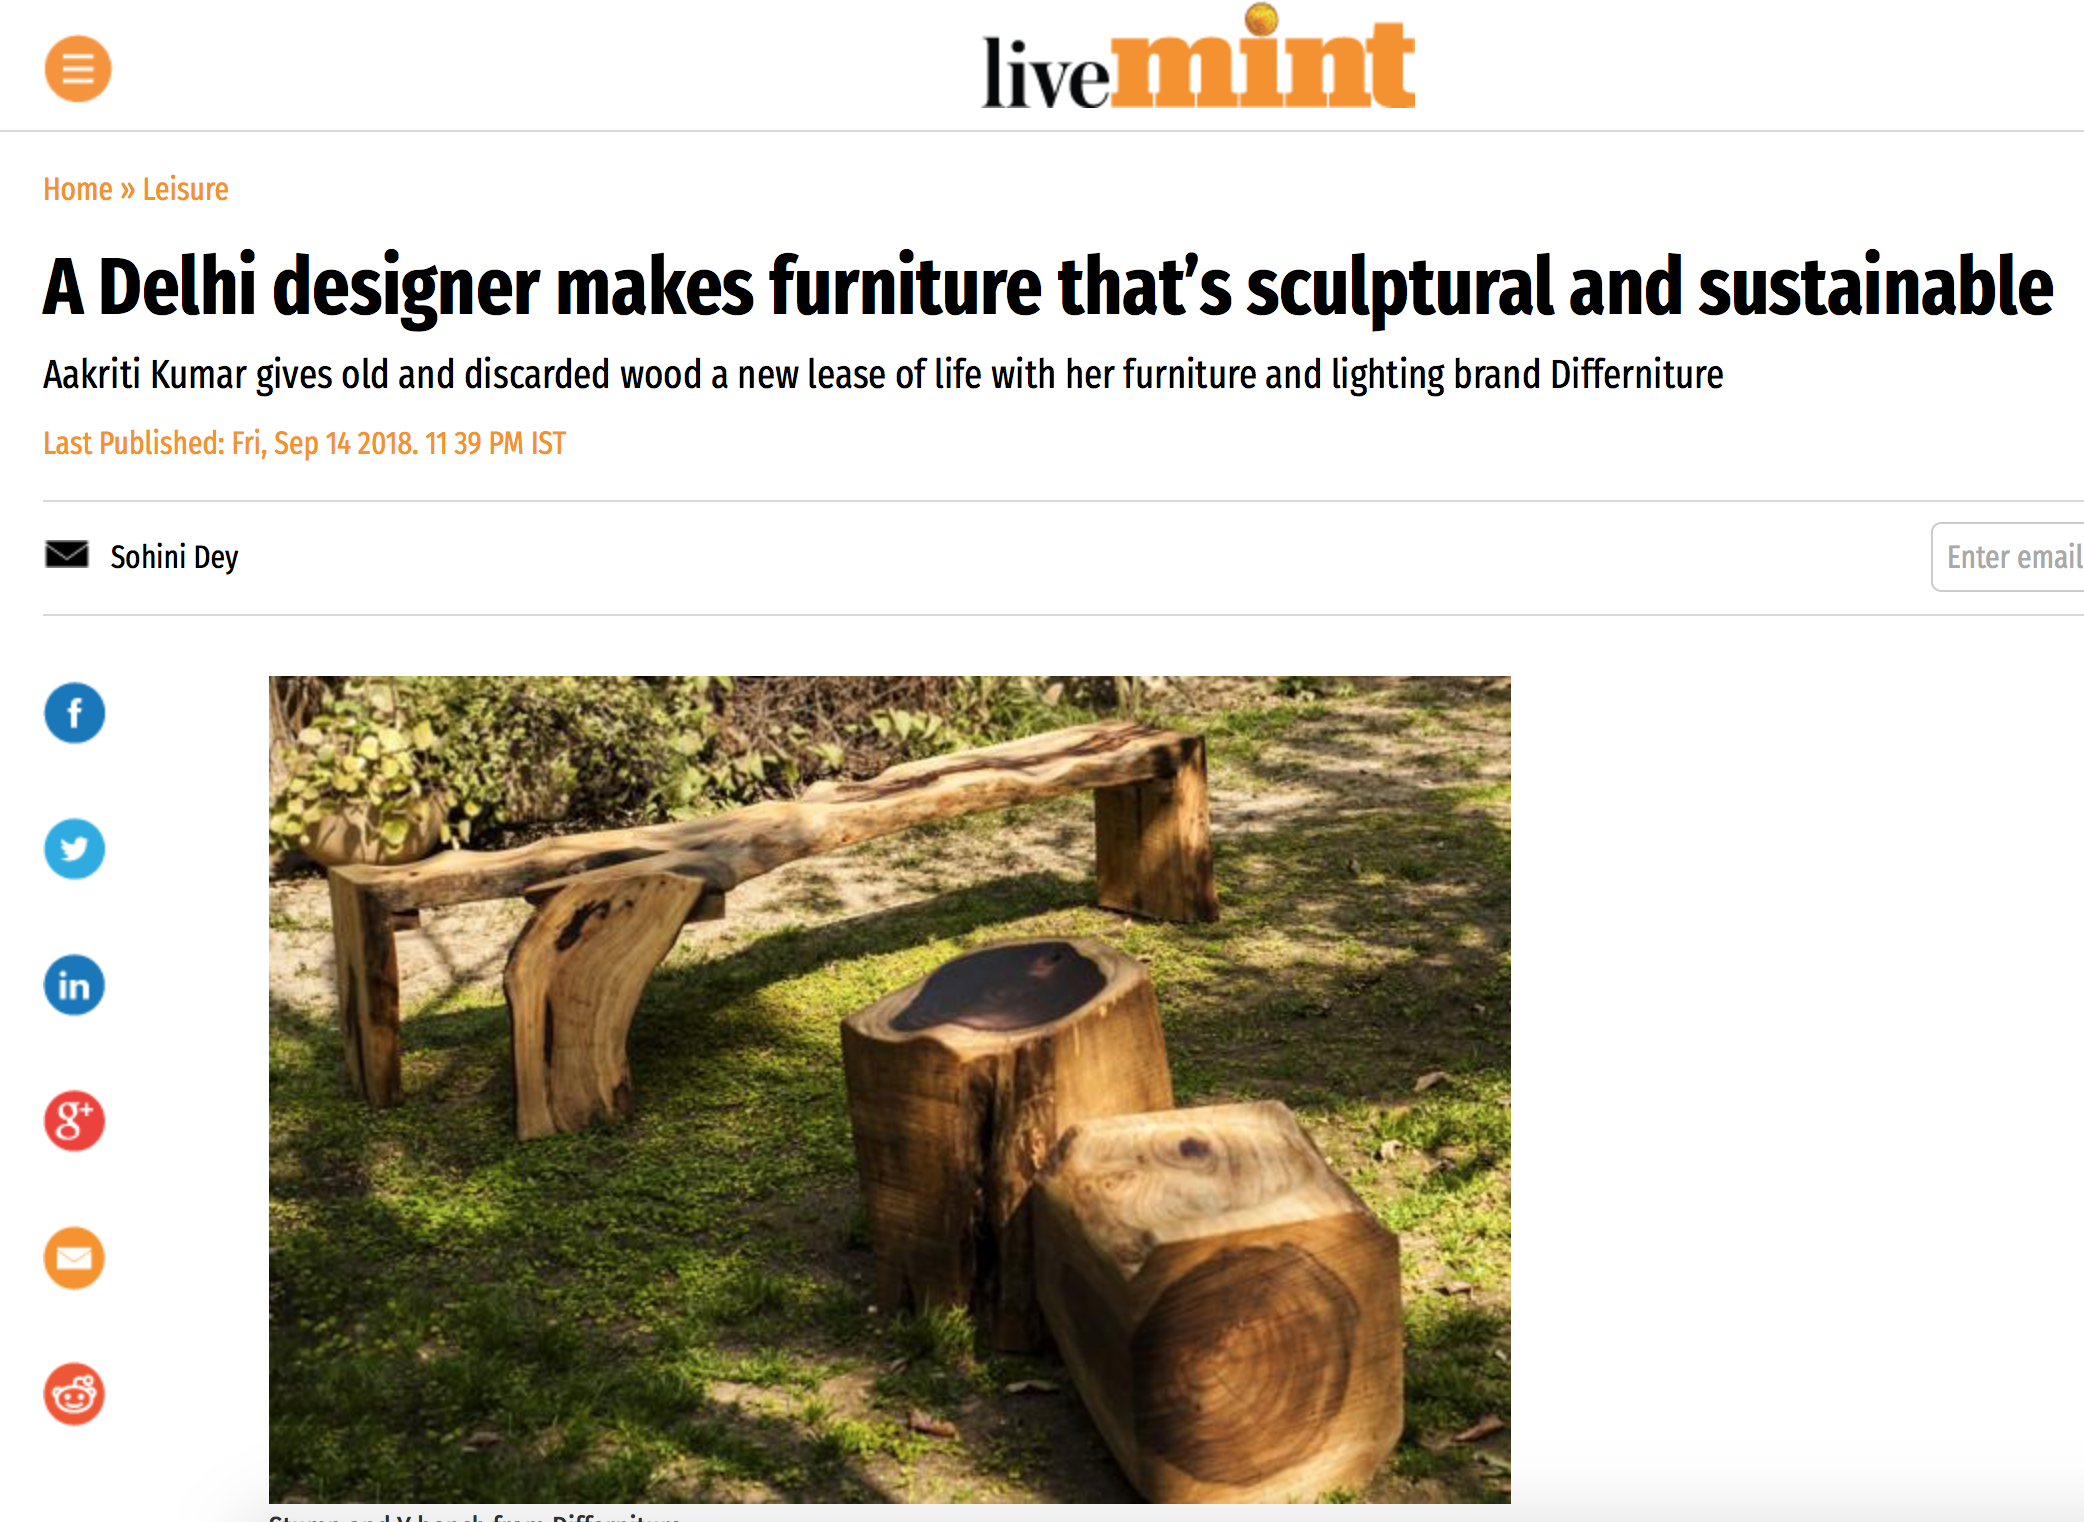Share article via orange email icon

pos(75,1258)
